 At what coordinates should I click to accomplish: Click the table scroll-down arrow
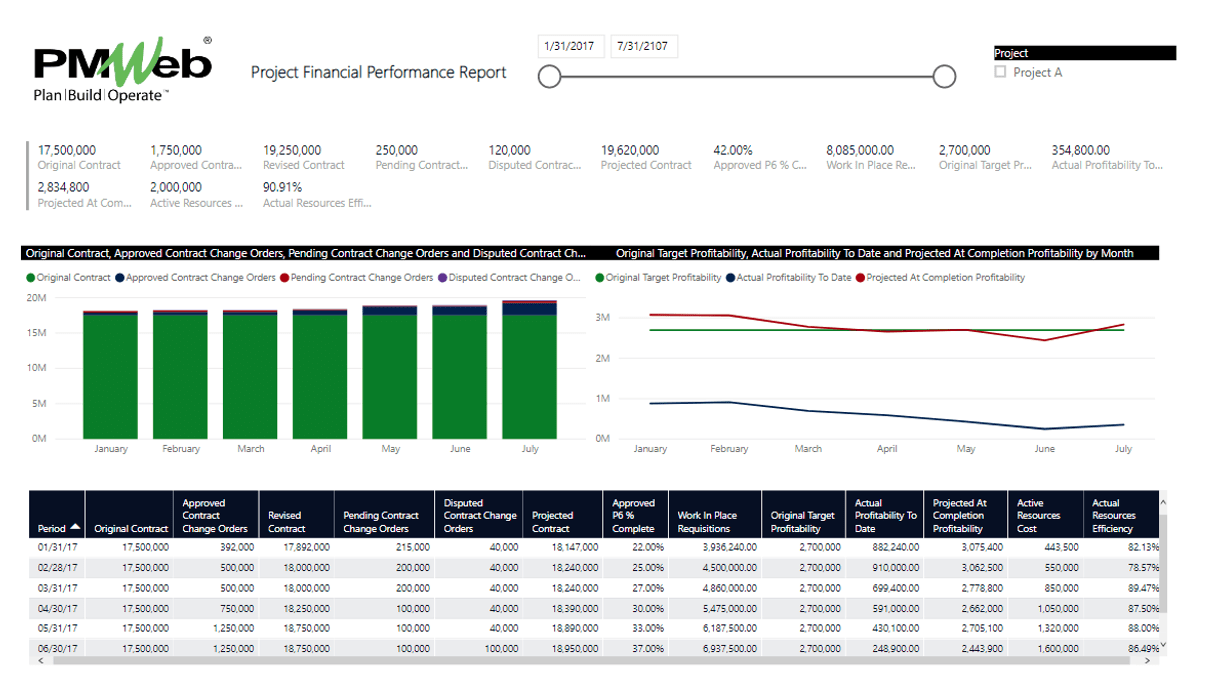click(x=1163, y=646)
